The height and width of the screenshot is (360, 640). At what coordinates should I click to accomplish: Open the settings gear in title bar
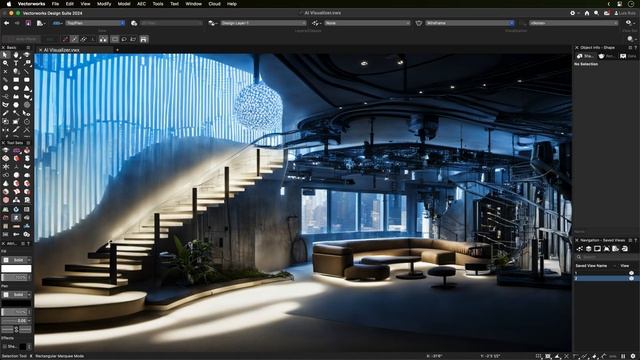click(x=572, y=13)
